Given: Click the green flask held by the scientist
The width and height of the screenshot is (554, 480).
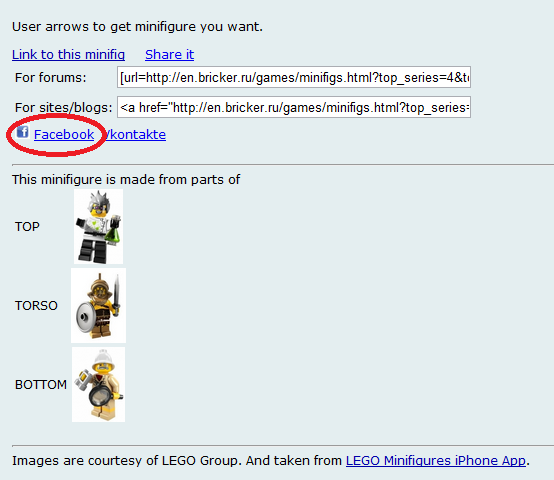Looking at the screenshot, I should (x=114, y=232).
